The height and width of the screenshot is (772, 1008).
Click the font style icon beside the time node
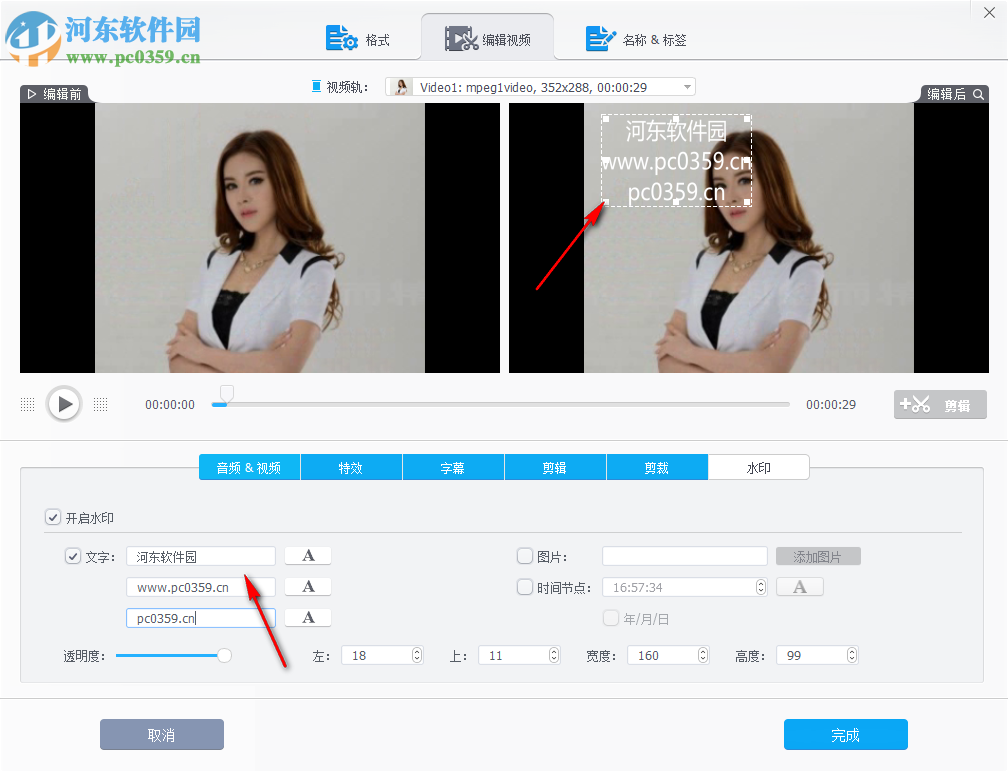coord(799,586)
